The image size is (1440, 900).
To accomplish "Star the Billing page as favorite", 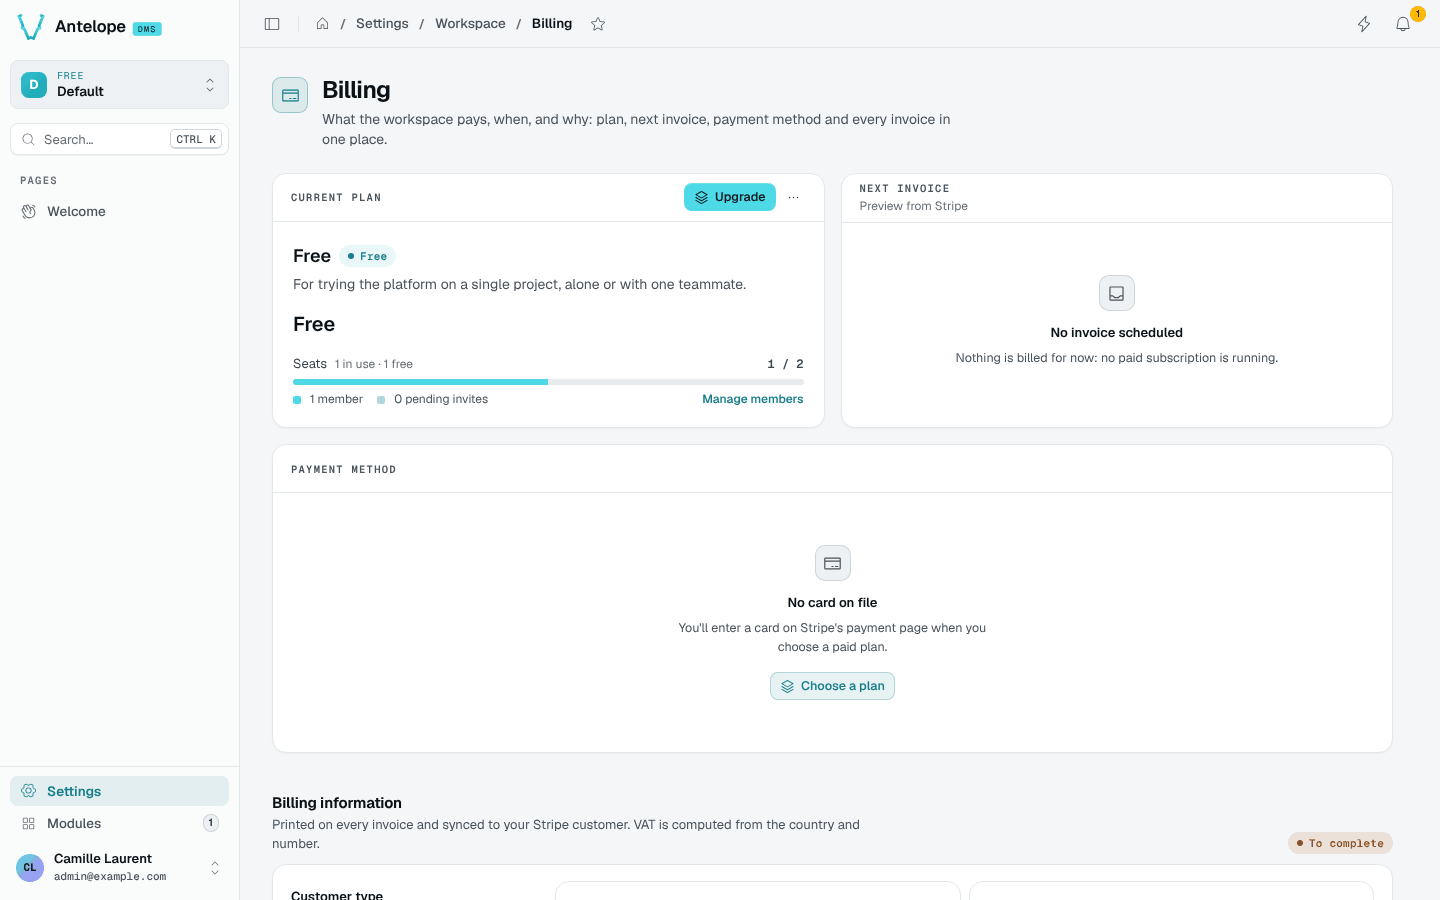I will pyautogui.click(x=598, y=24).
